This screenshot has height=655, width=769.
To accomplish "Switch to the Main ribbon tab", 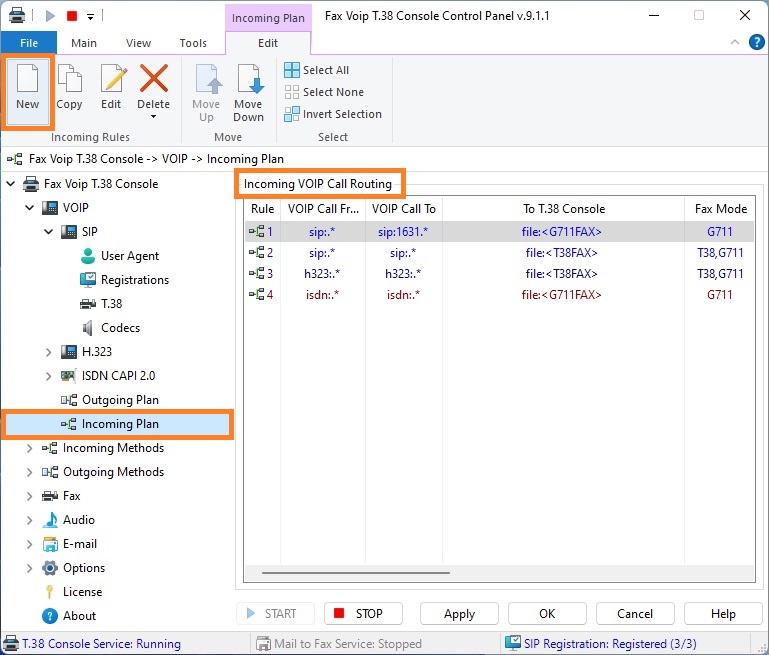I will pos(84,43).
